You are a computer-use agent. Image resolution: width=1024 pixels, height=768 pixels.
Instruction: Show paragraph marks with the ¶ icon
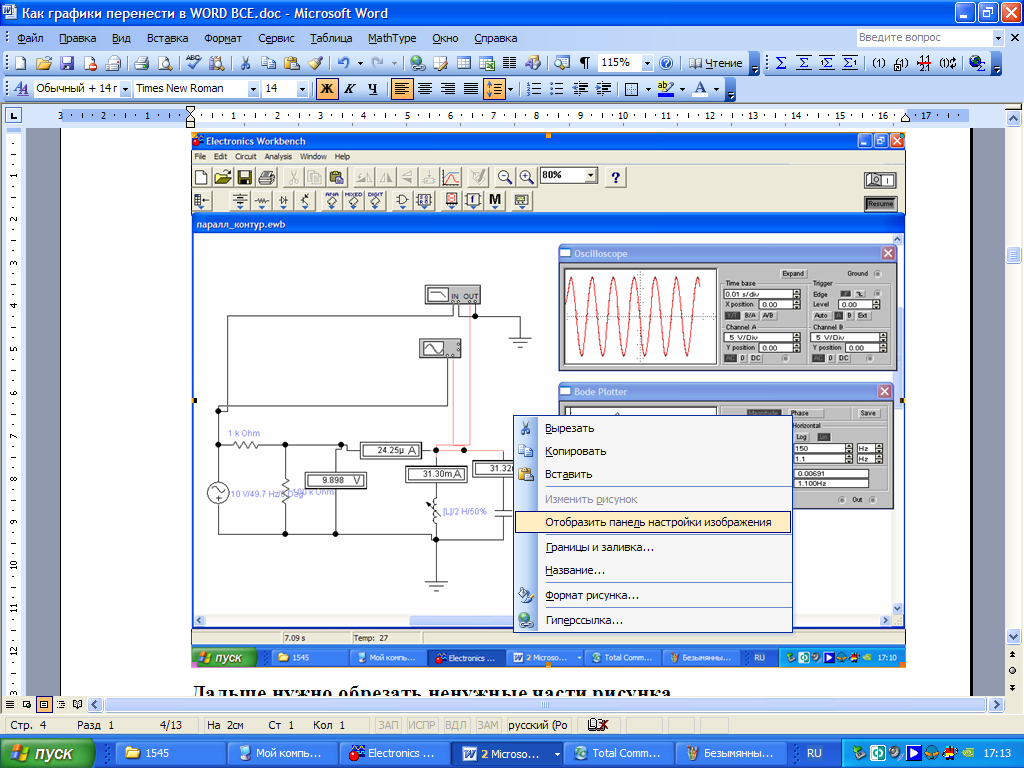point(584,63)
